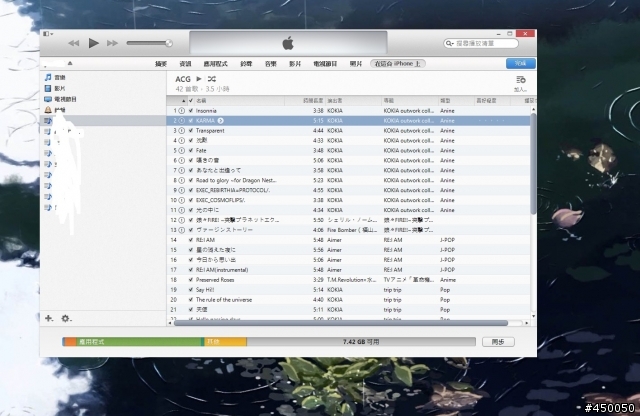The width and height of the screenshot is (640, 416).
Task: Switch to the 資訊 tab
Action: (185, 64)
